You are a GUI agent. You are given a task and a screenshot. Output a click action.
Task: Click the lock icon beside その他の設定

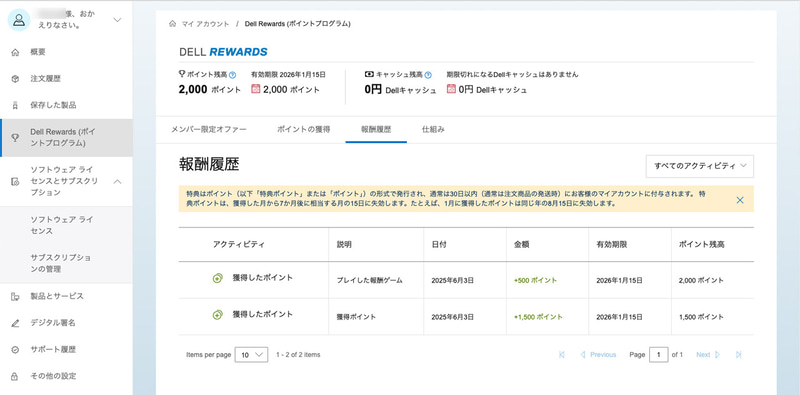(x=15, y=376)
